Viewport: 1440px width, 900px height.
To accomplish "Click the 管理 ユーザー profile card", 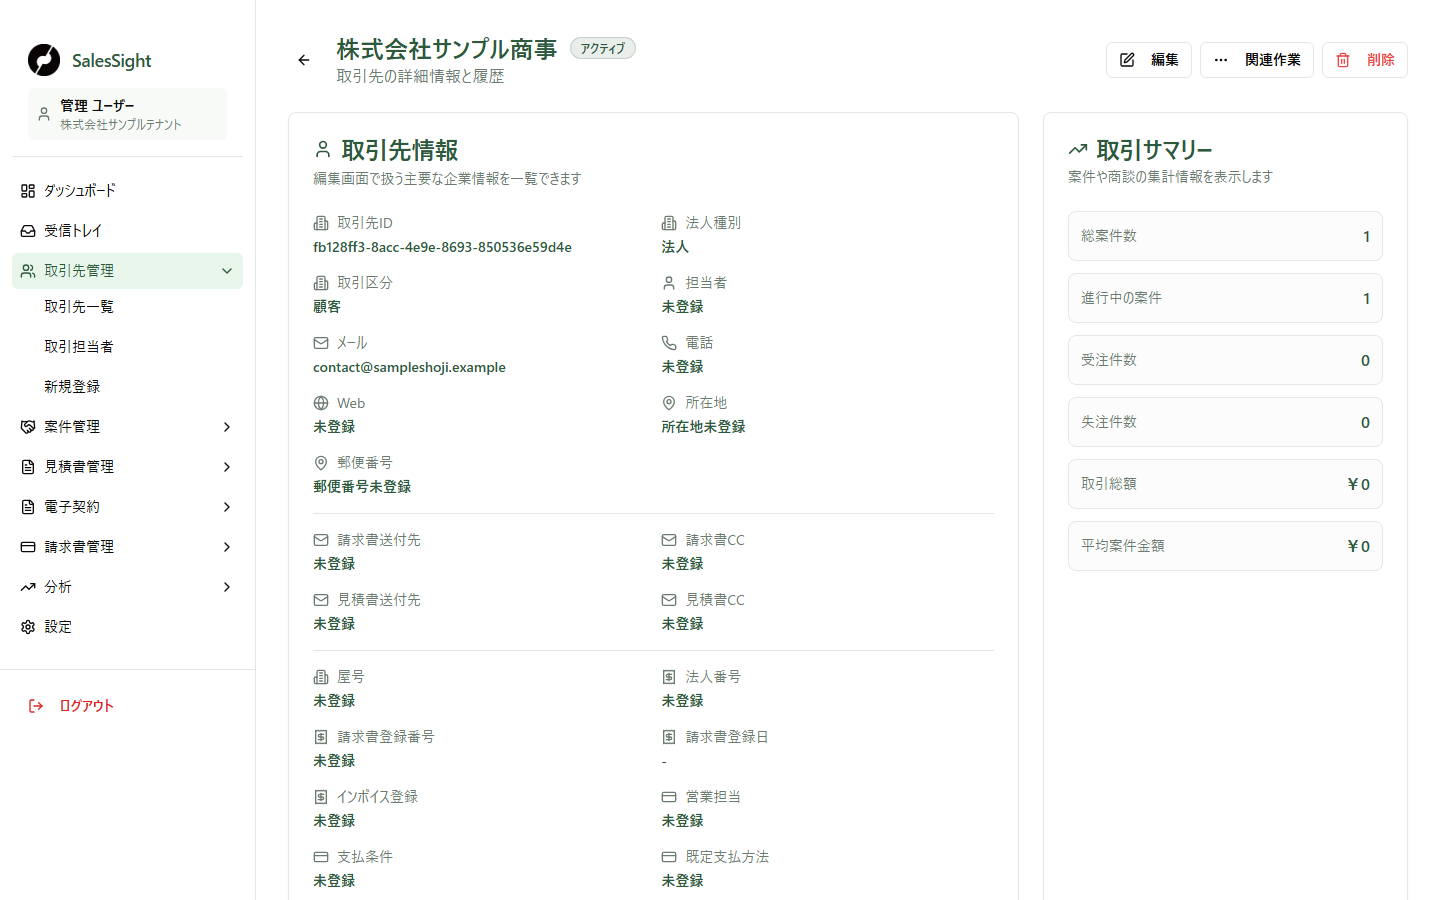I will pyautogui.click(x=127, y=114).
